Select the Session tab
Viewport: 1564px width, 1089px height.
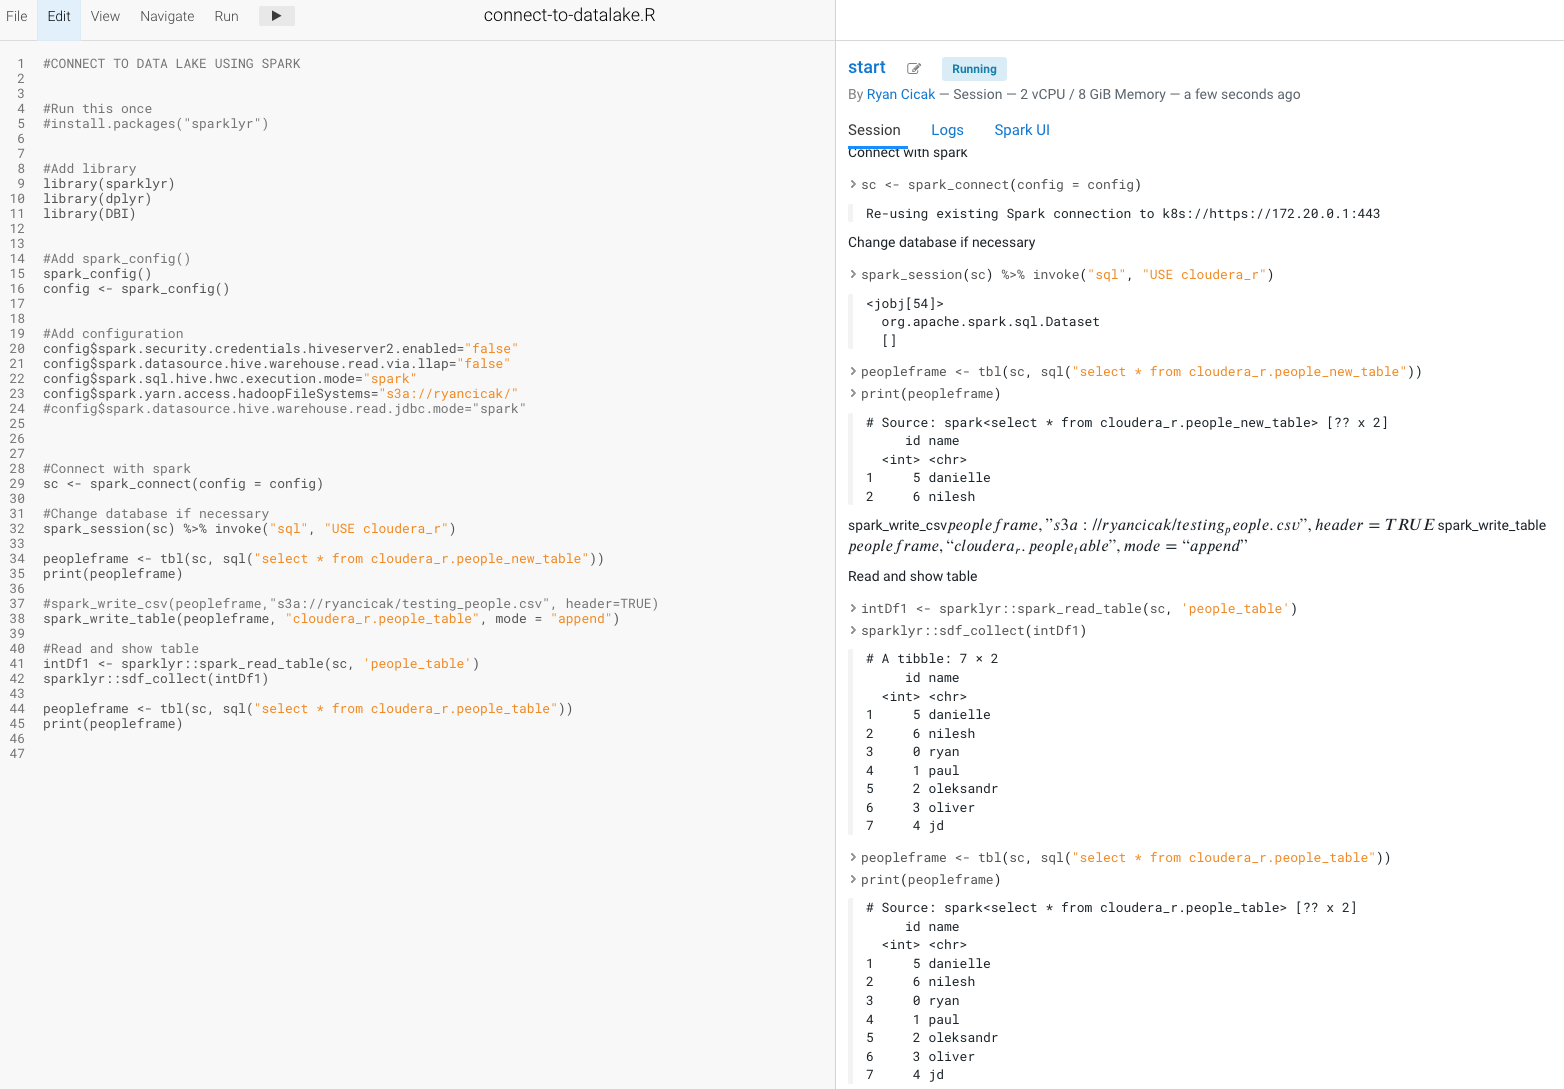pos(875,130)
